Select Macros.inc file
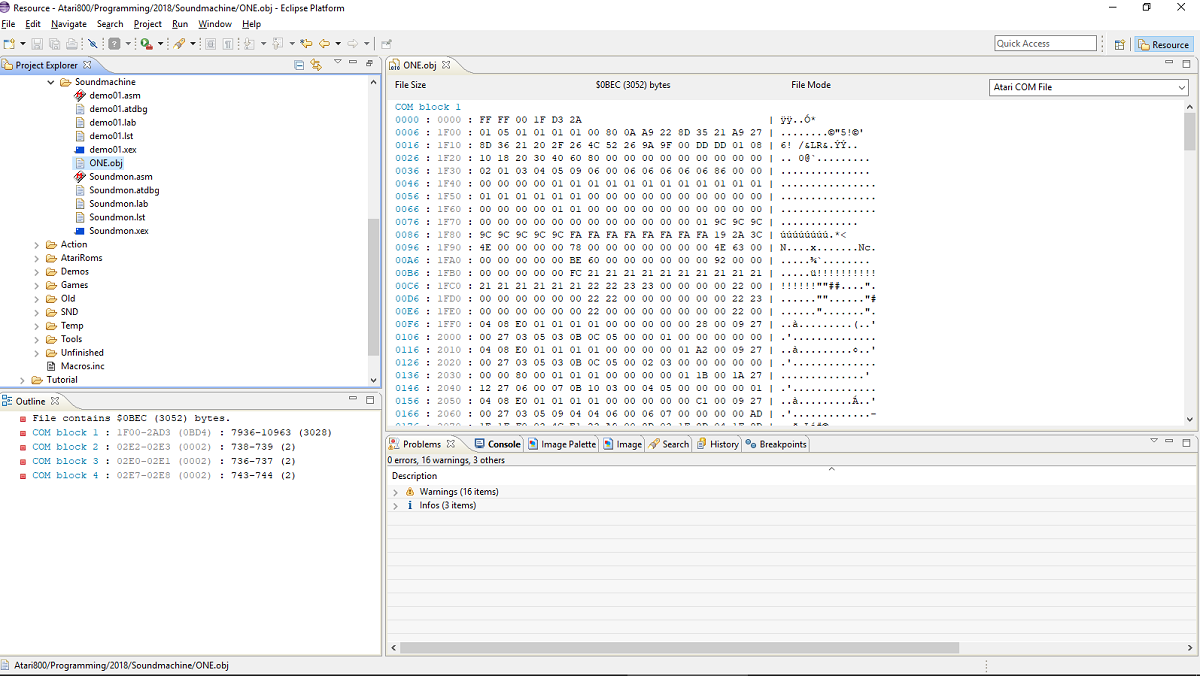 [83, 366]
